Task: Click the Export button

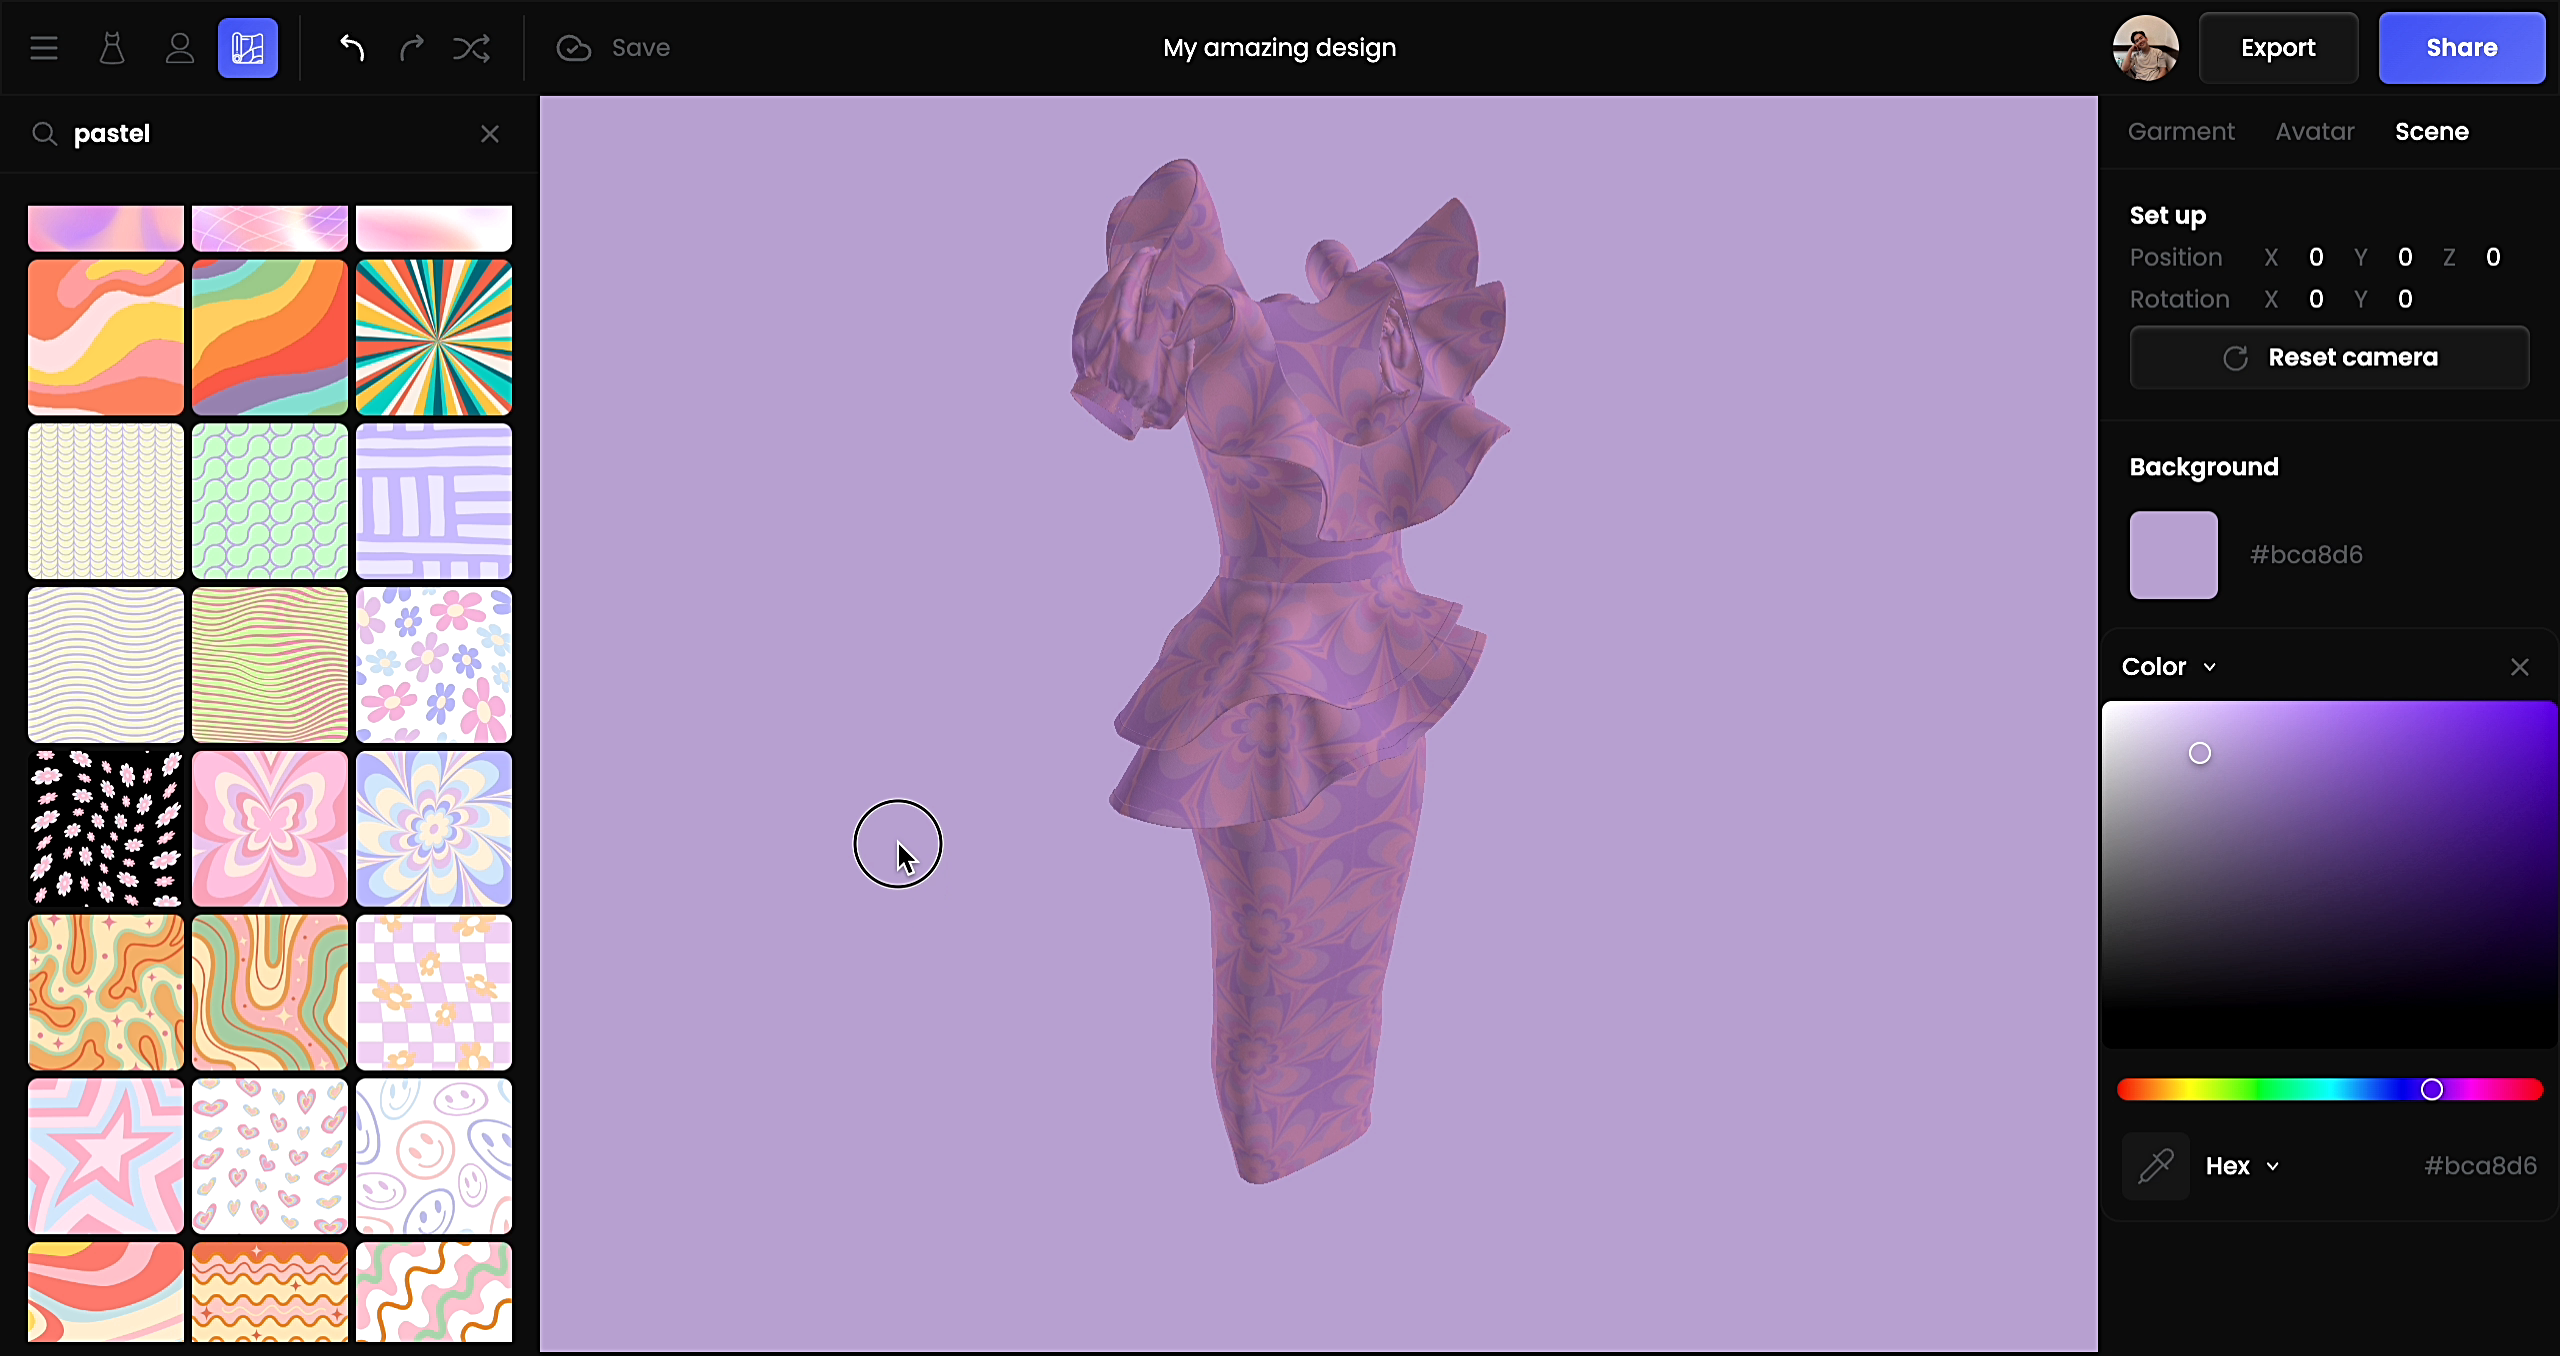Action: click(x=2278, y=48)
